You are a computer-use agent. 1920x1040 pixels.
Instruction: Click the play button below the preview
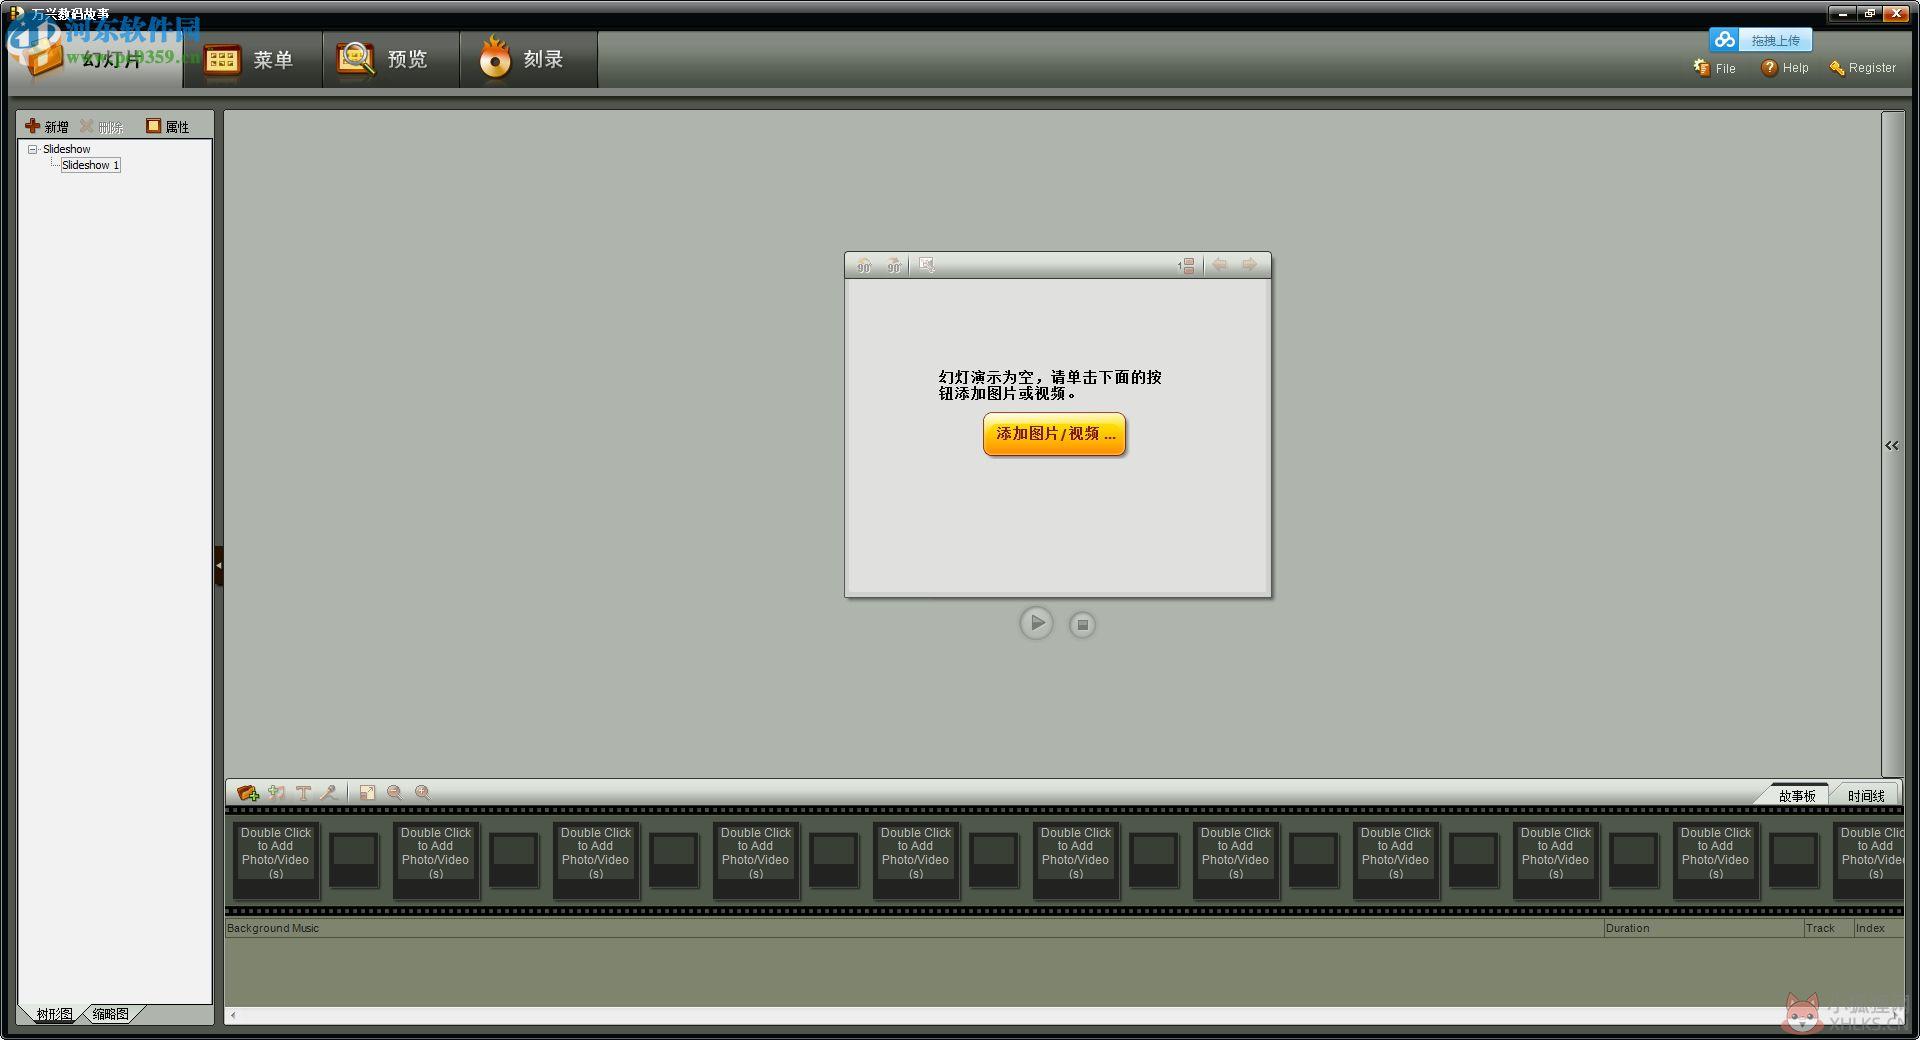(x=1037, y=623)
